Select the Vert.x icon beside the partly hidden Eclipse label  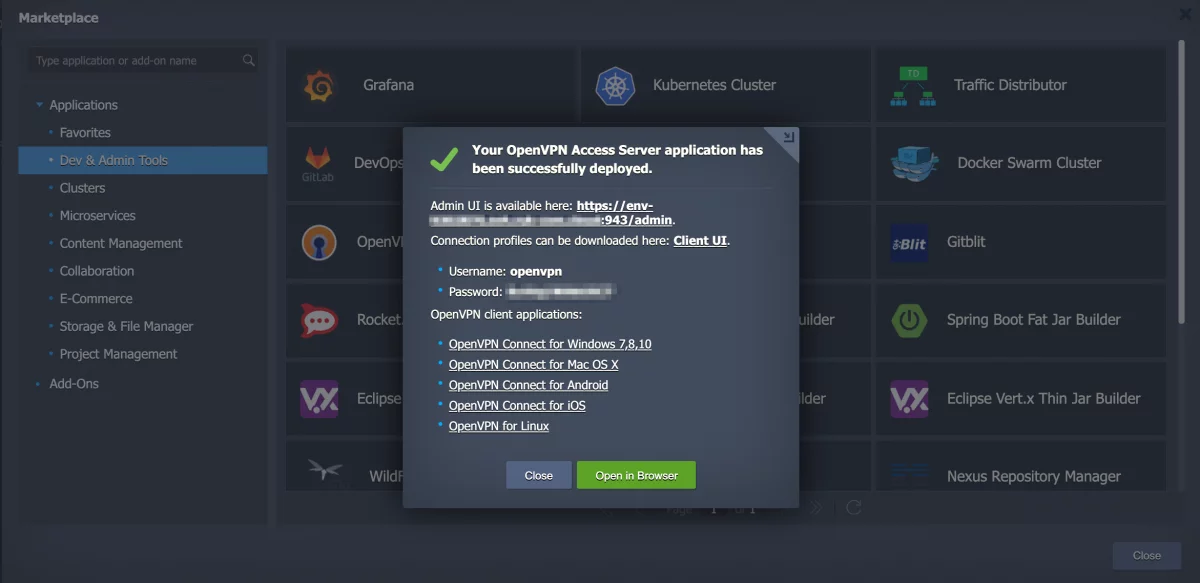point(319,398)
